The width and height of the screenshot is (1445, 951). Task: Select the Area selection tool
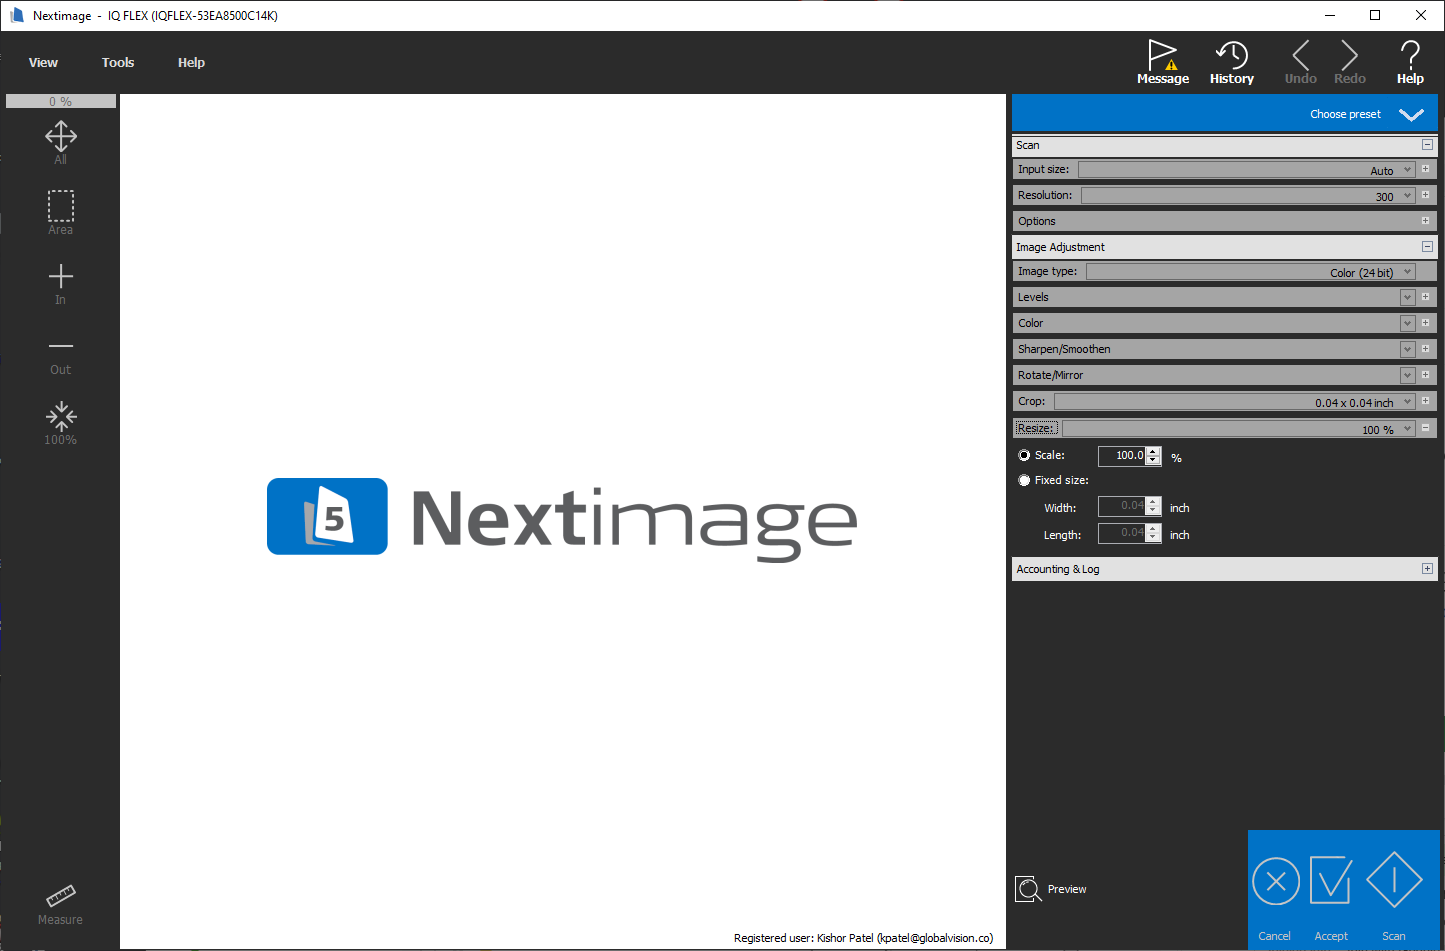click(x=60, y=210)
